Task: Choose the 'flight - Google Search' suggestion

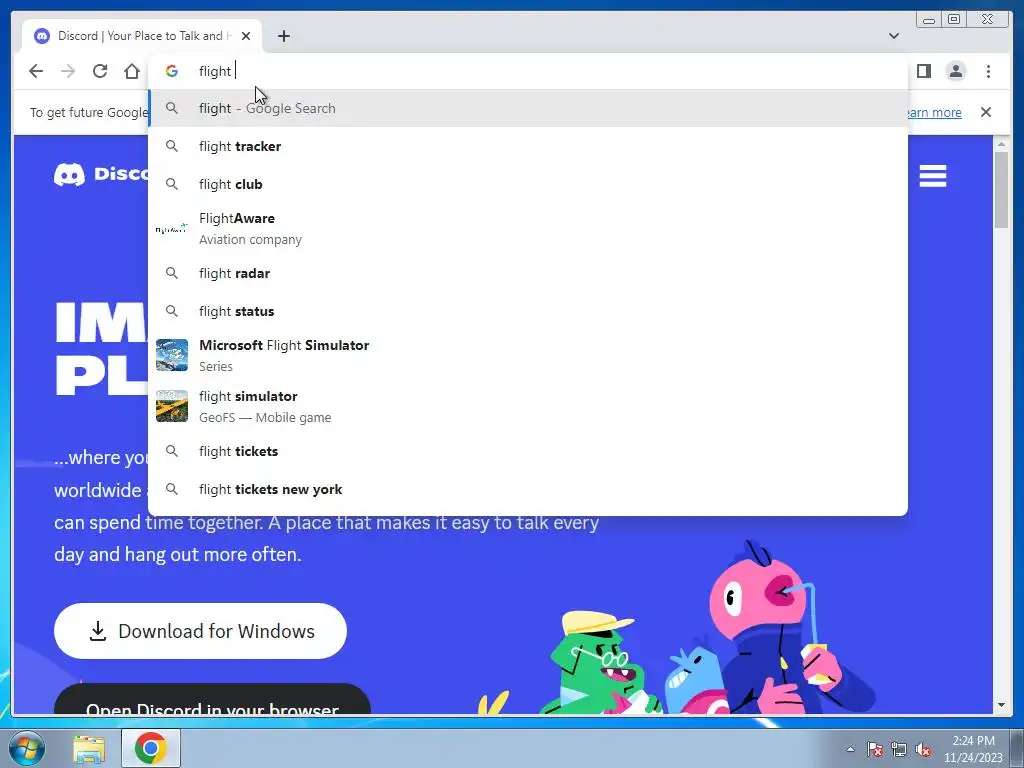Action: coord(528,108)
